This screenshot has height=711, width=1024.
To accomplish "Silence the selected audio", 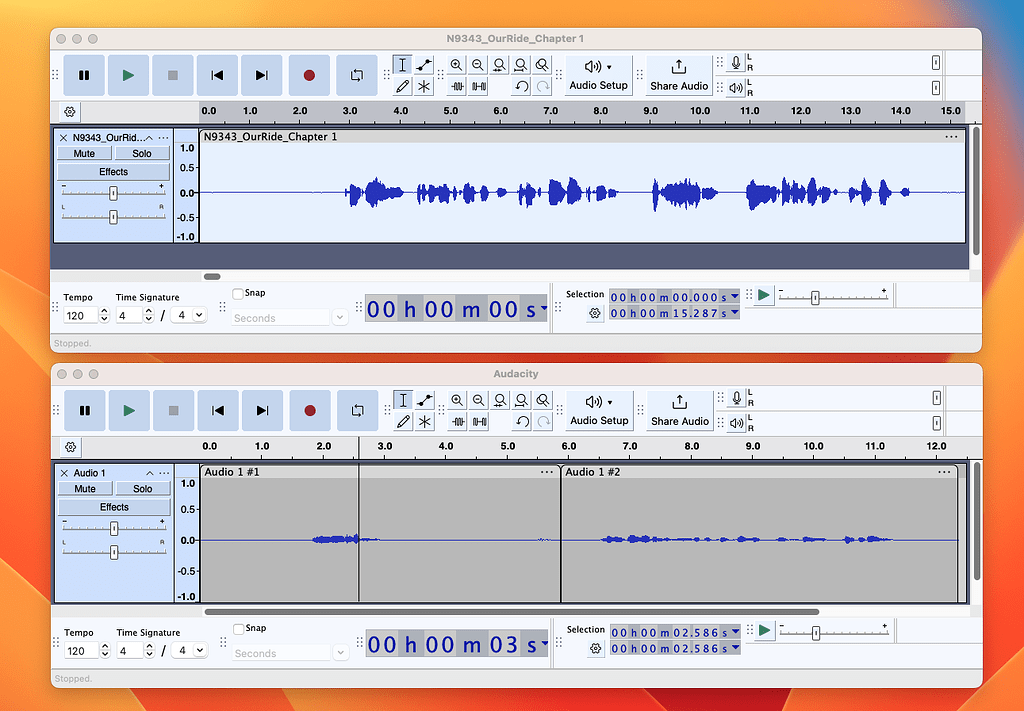I will pyautogui.click(x=479, y=87).
